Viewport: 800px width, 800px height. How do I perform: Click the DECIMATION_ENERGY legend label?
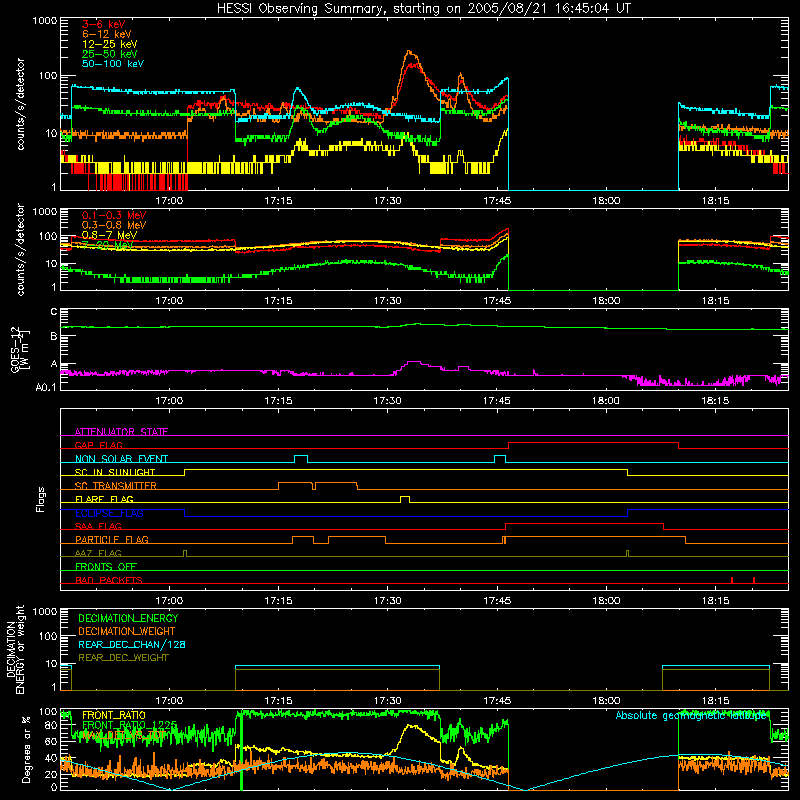tap(128, 618)
